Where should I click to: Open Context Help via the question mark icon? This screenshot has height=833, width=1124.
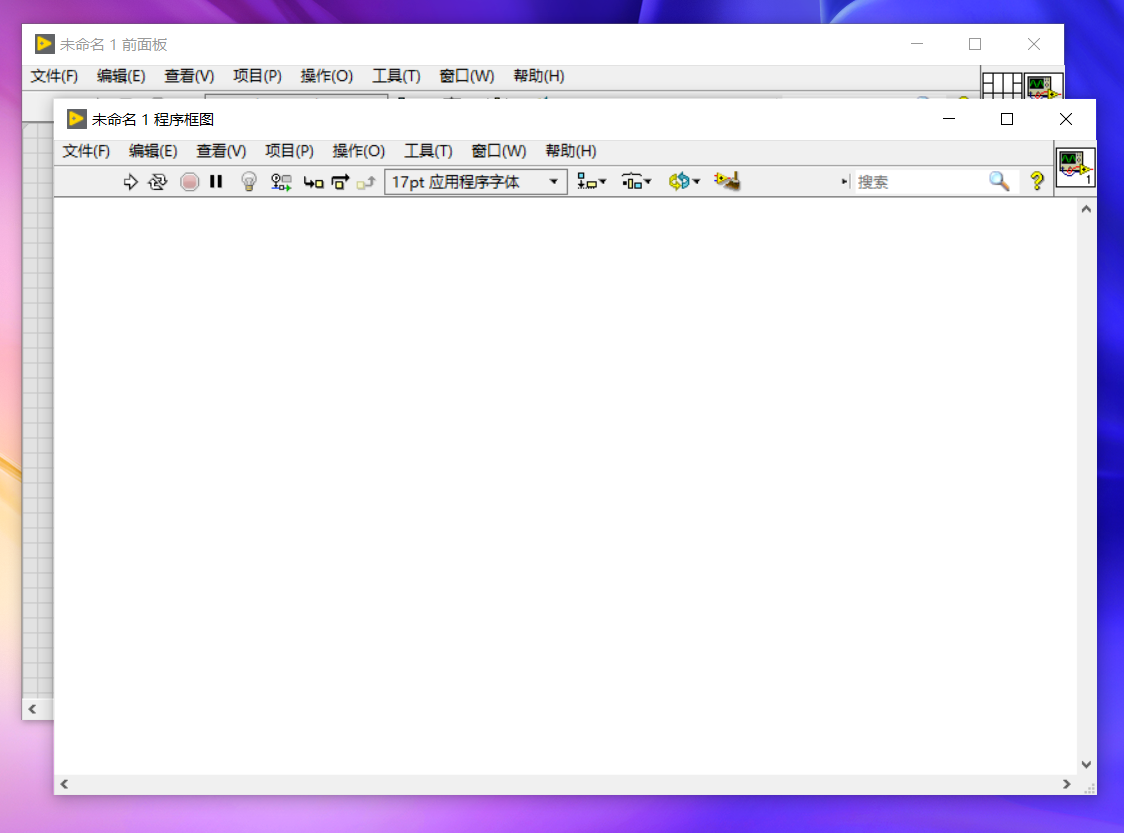point(1037,182)
